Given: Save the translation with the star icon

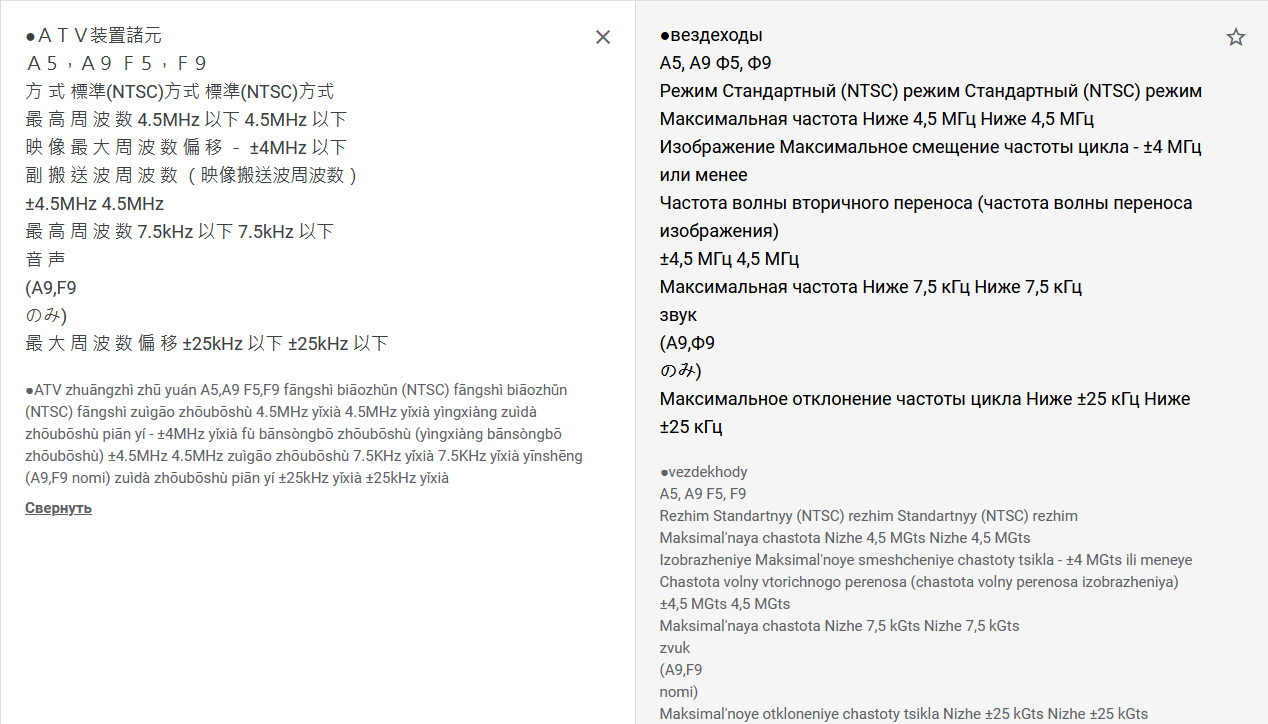Looking at the screenshot, I should point(1236,37).
